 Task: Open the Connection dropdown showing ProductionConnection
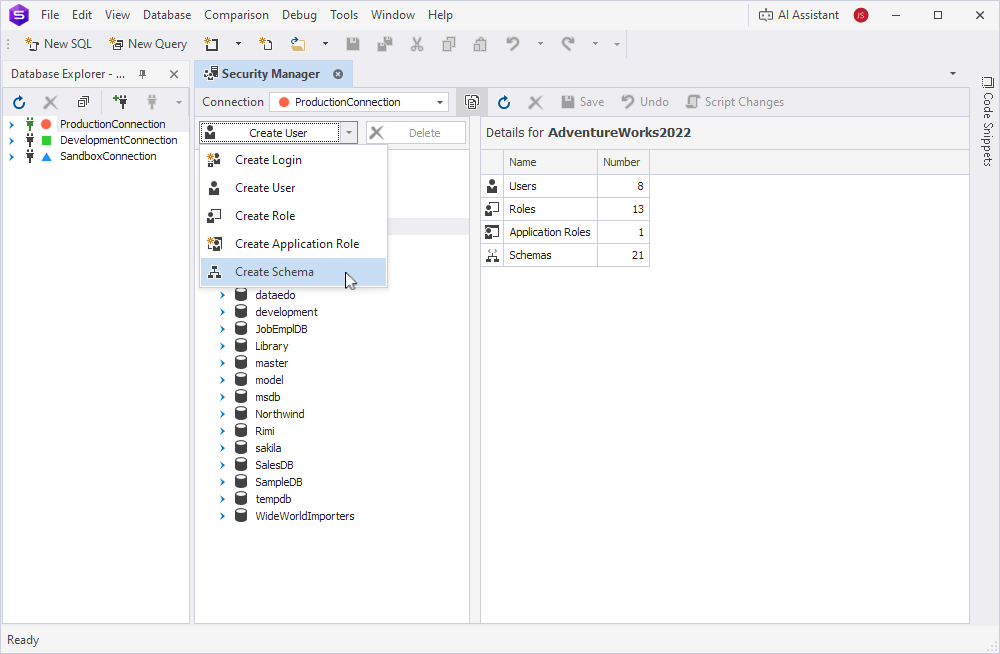pyautogui.click(x=358, y=101)
